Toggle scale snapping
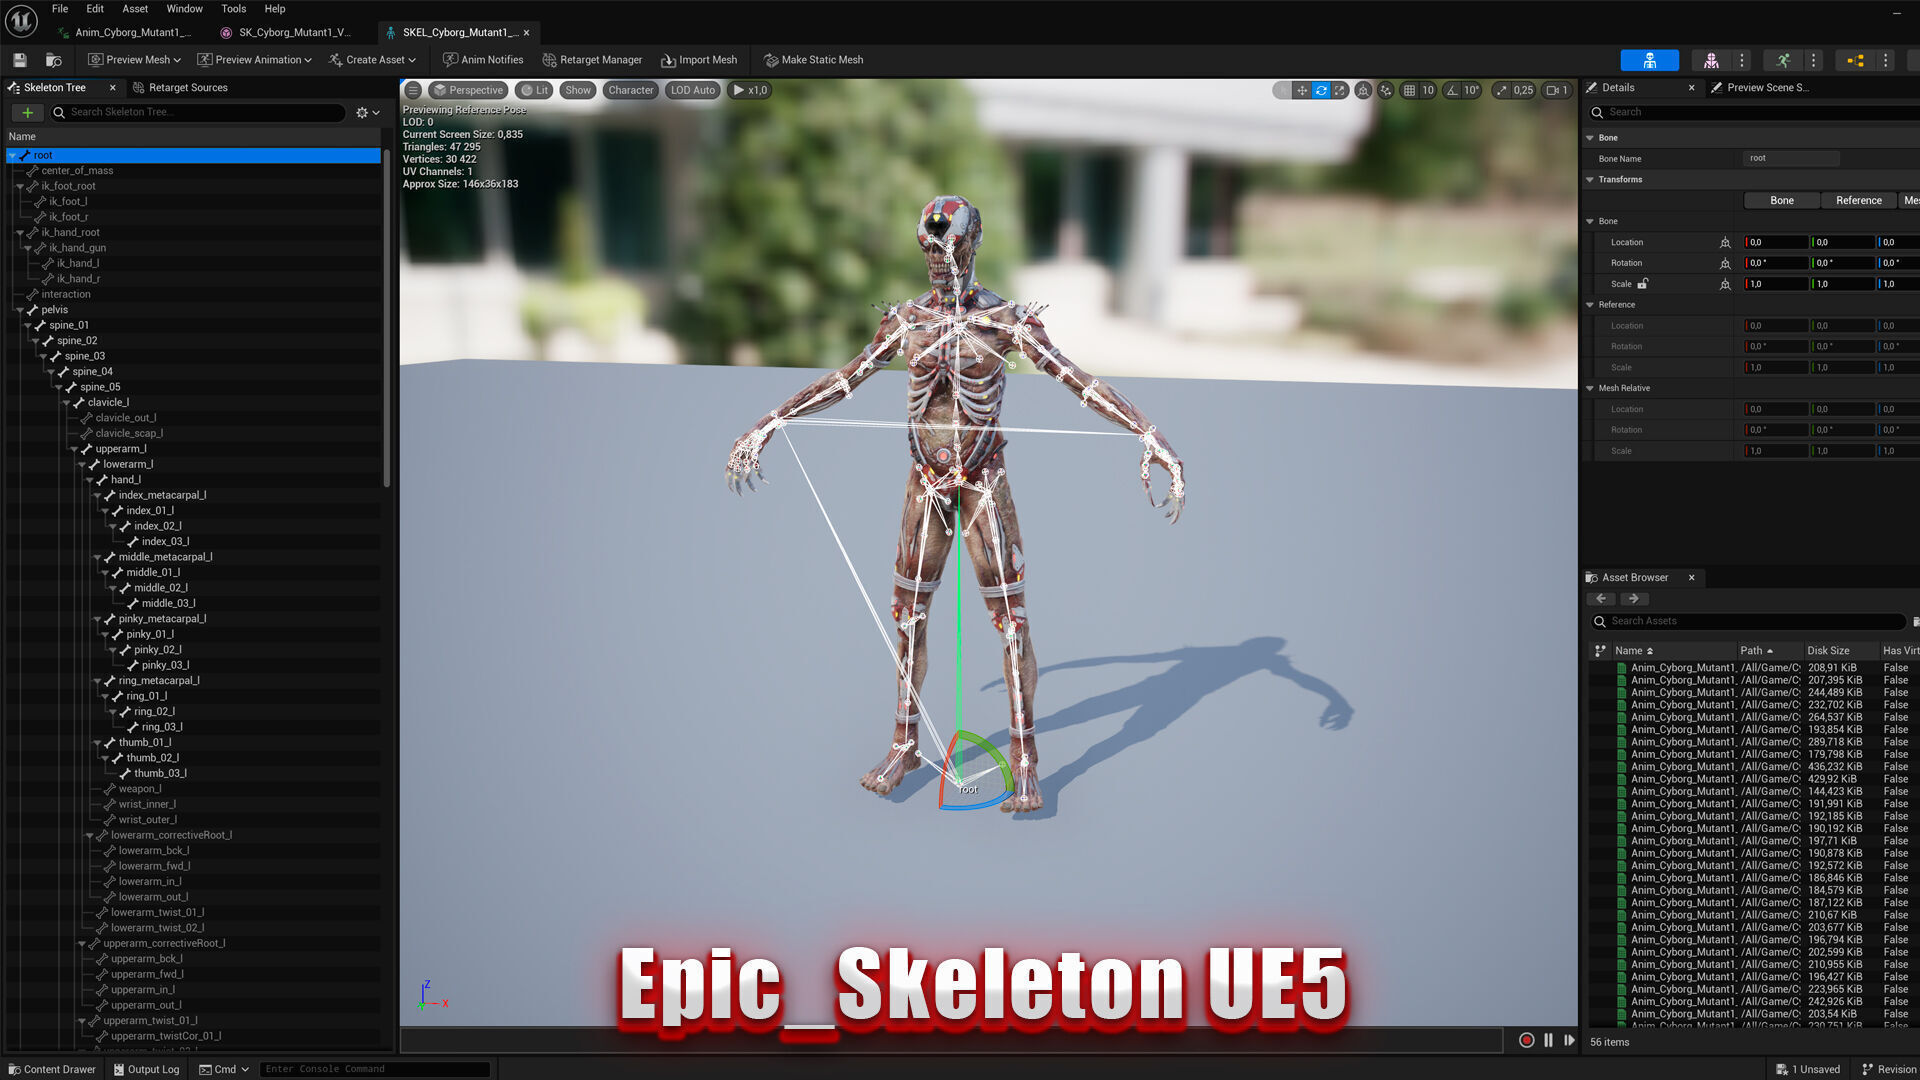Image resolution: width=1920 pixels, height=1080 pixels. coord(1501,90)
